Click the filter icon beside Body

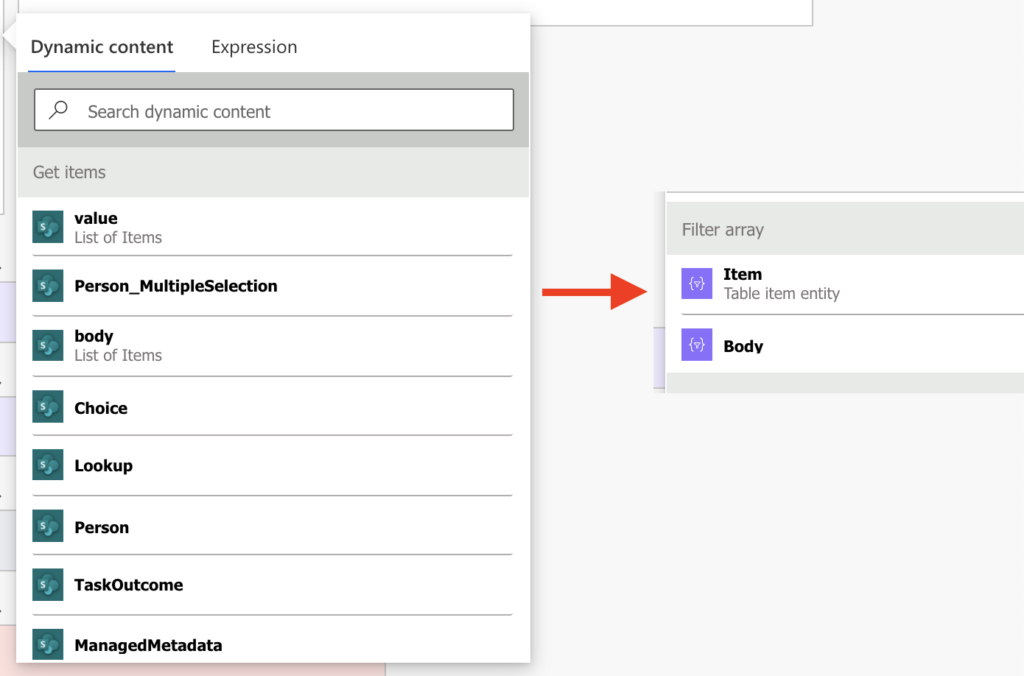coord(697,344)
